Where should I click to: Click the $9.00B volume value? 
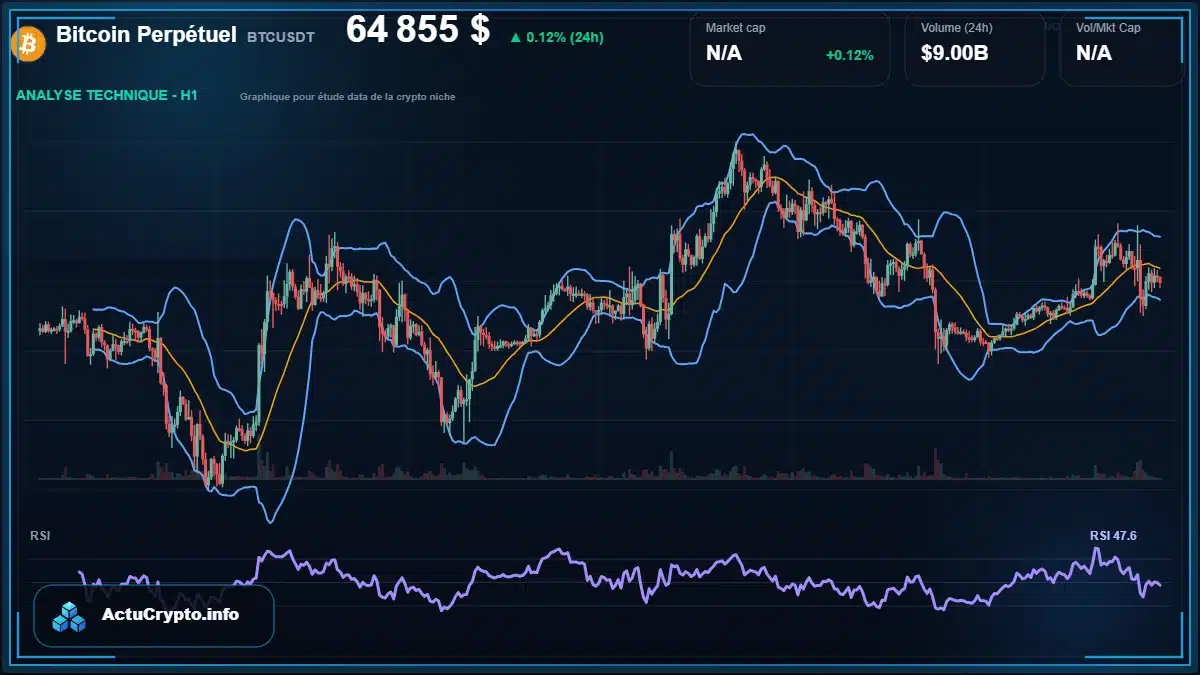click(x=955, y=54)
